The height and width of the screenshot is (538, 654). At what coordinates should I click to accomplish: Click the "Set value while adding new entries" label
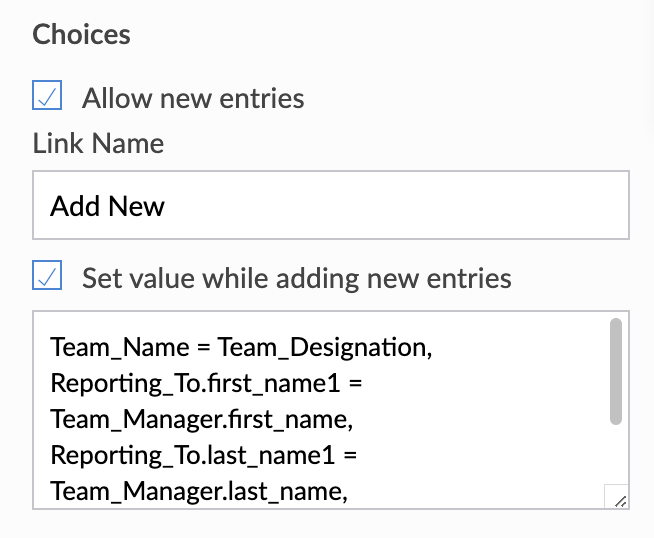(296, 277)
